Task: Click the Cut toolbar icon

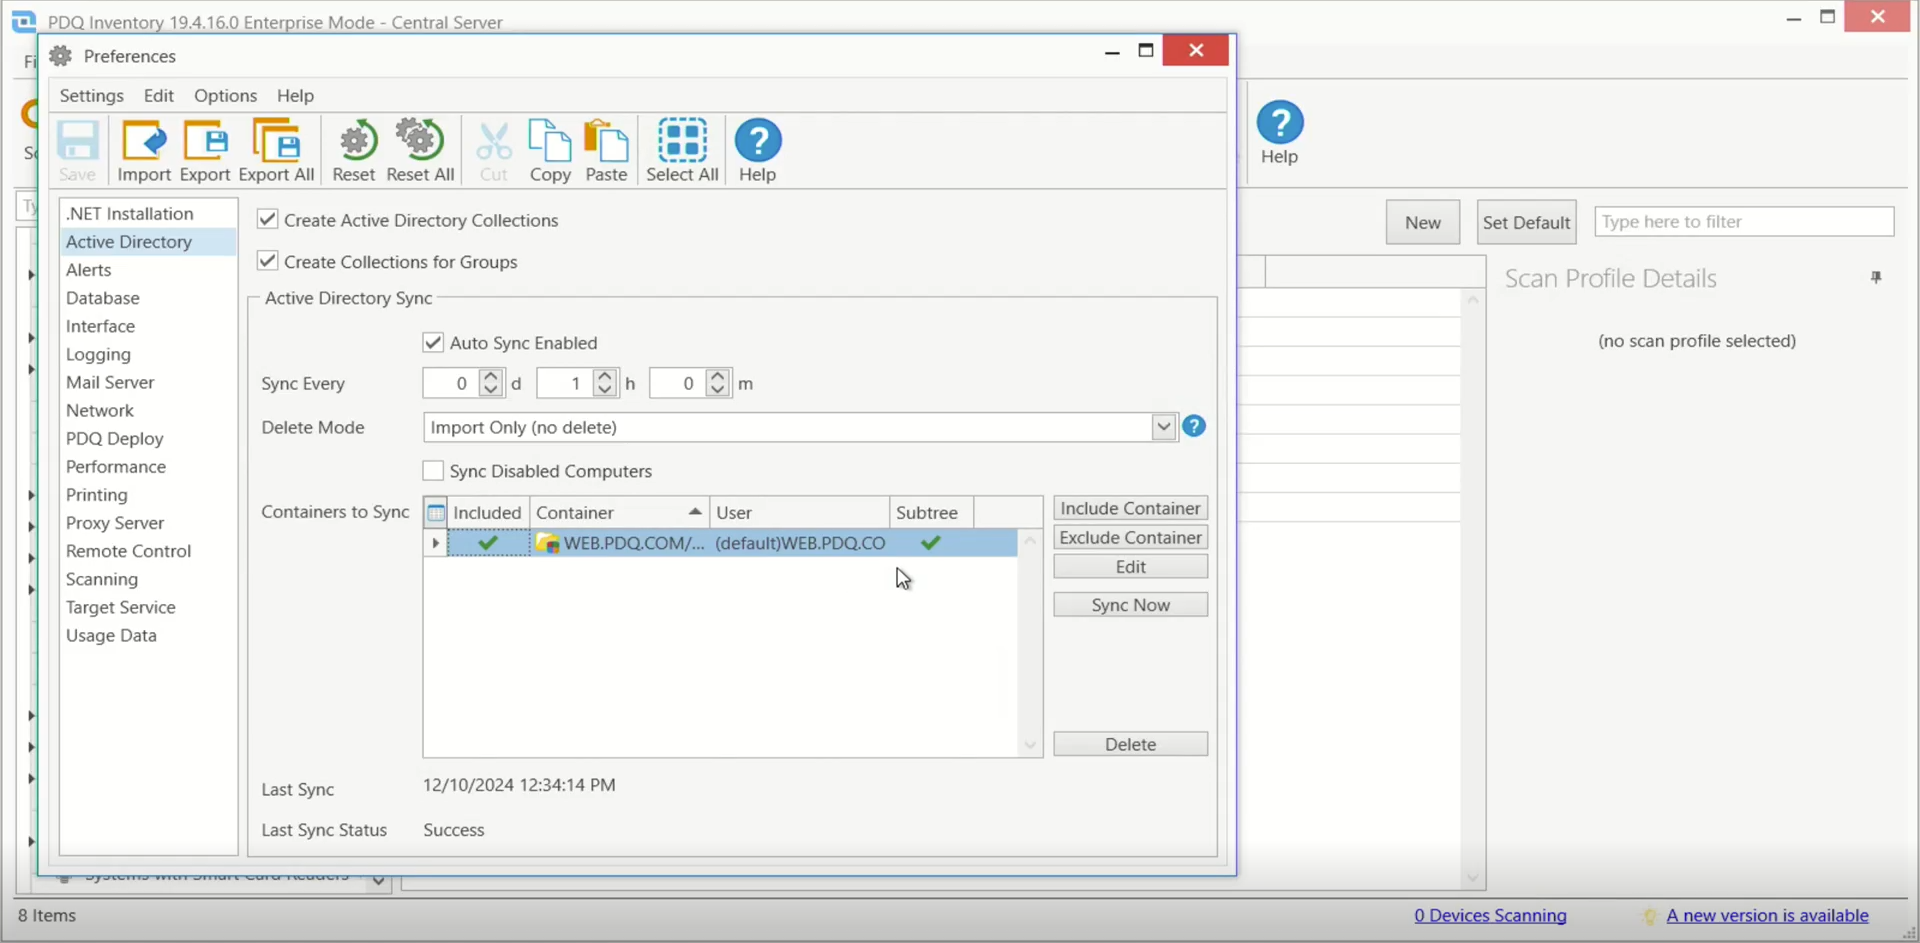Action: (x=494, y=151)
